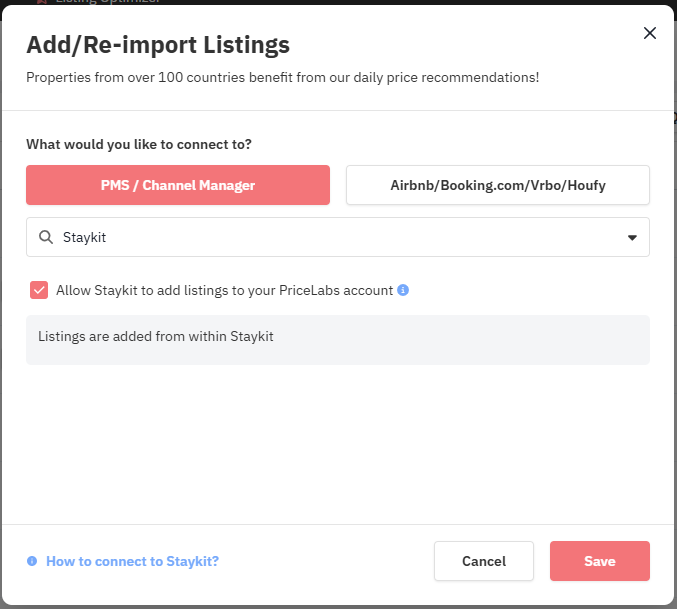Click the empty area below the Staykit notice
Screen dimensions: 677x609
[338, 445]
